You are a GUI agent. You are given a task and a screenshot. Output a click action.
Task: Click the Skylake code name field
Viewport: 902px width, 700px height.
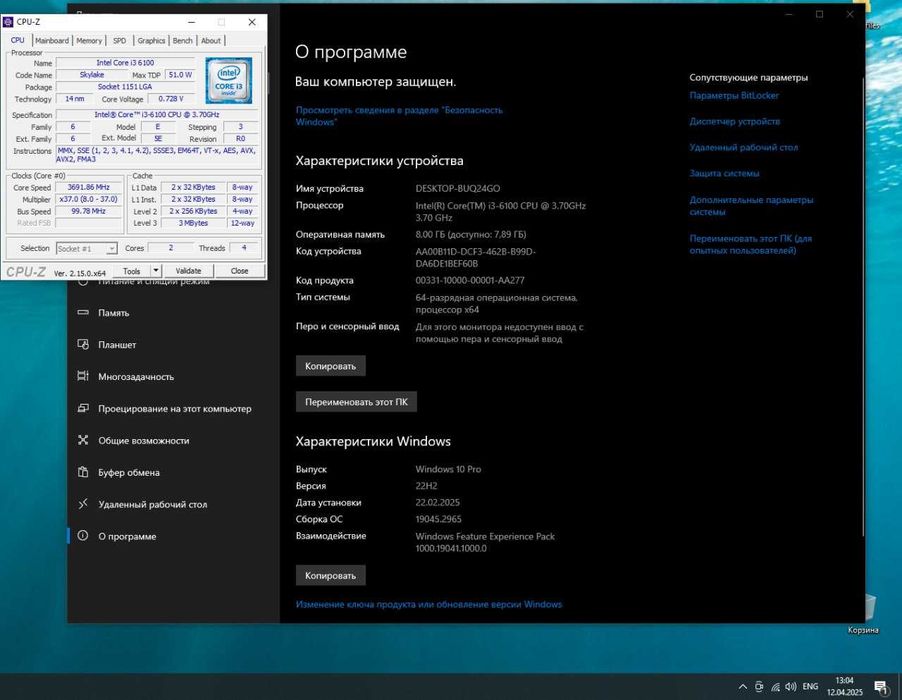click(x=92, y=75)
